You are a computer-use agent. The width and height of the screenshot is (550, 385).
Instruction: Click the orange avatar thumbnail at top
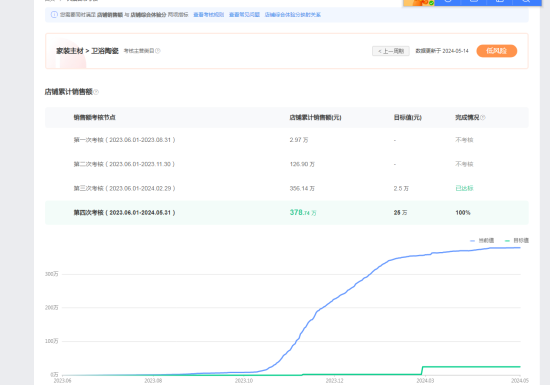point(419,2)
